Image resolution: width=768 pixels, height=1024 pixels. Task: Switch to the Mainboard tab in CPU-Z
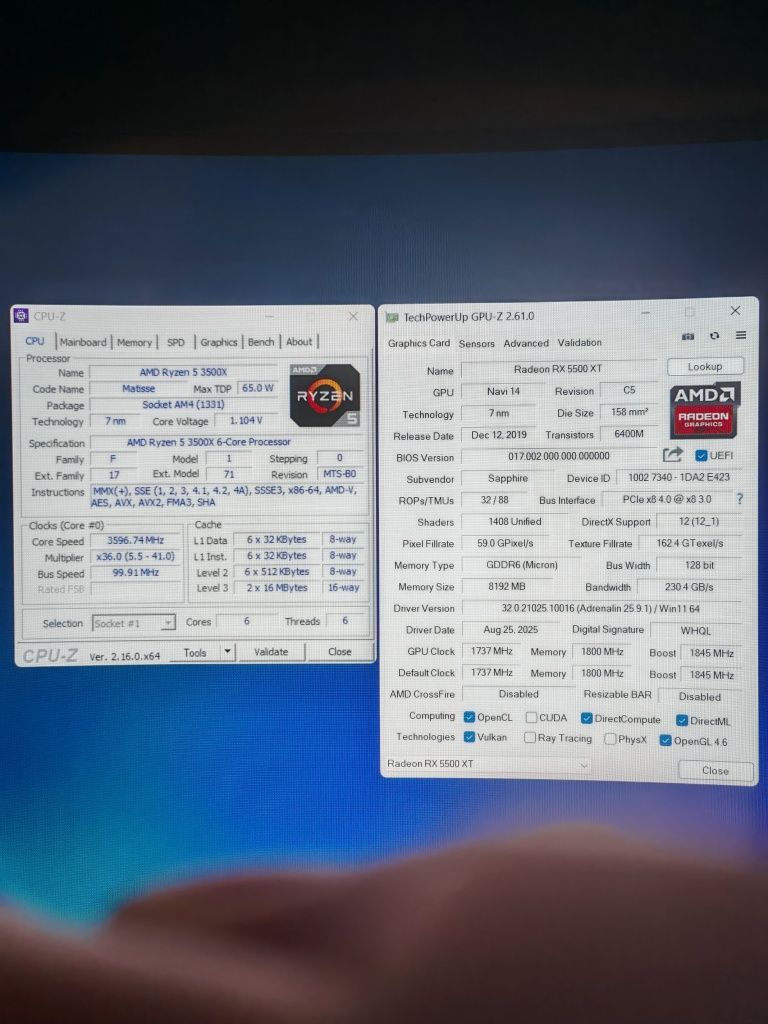pyautogui.click(x=83, y=342)
